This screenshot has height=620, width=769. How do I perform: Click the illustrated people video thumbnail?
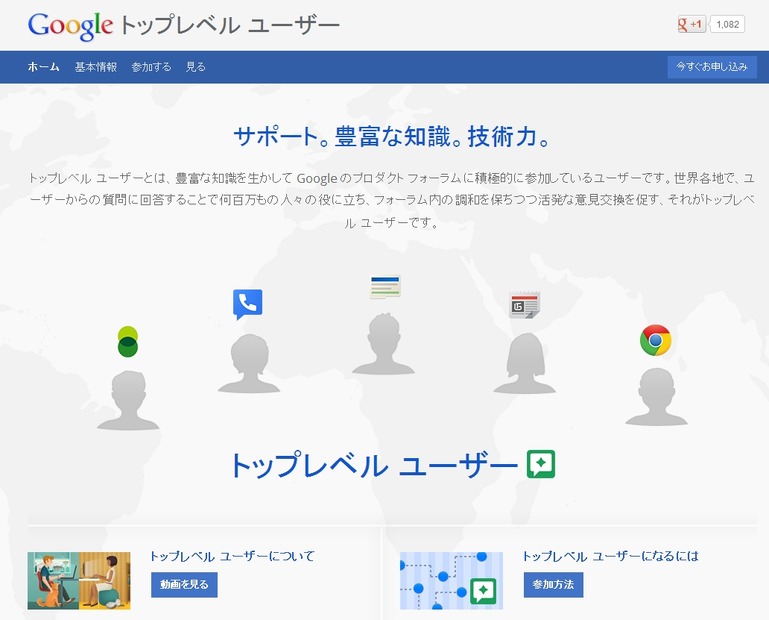pyautogui.click(x=79, y=581)
